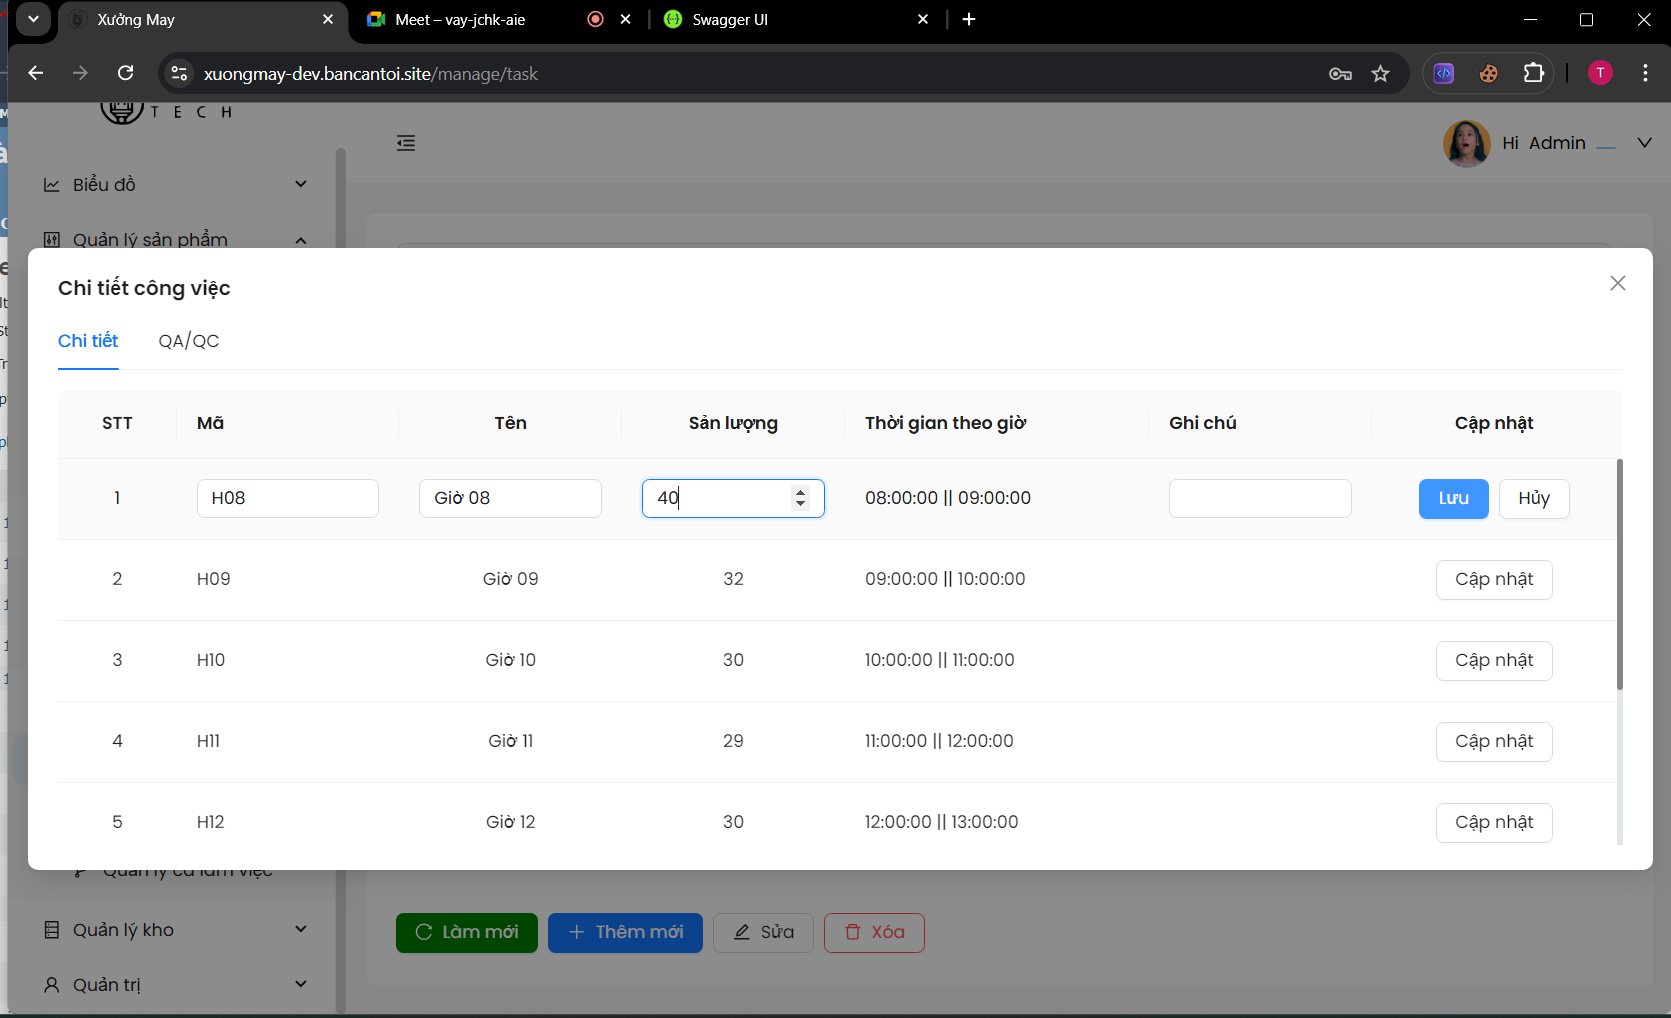Click the dialog table vertical scrollbar
This screenshot has height=1018, width=1671.
[x=1619, y=575]
